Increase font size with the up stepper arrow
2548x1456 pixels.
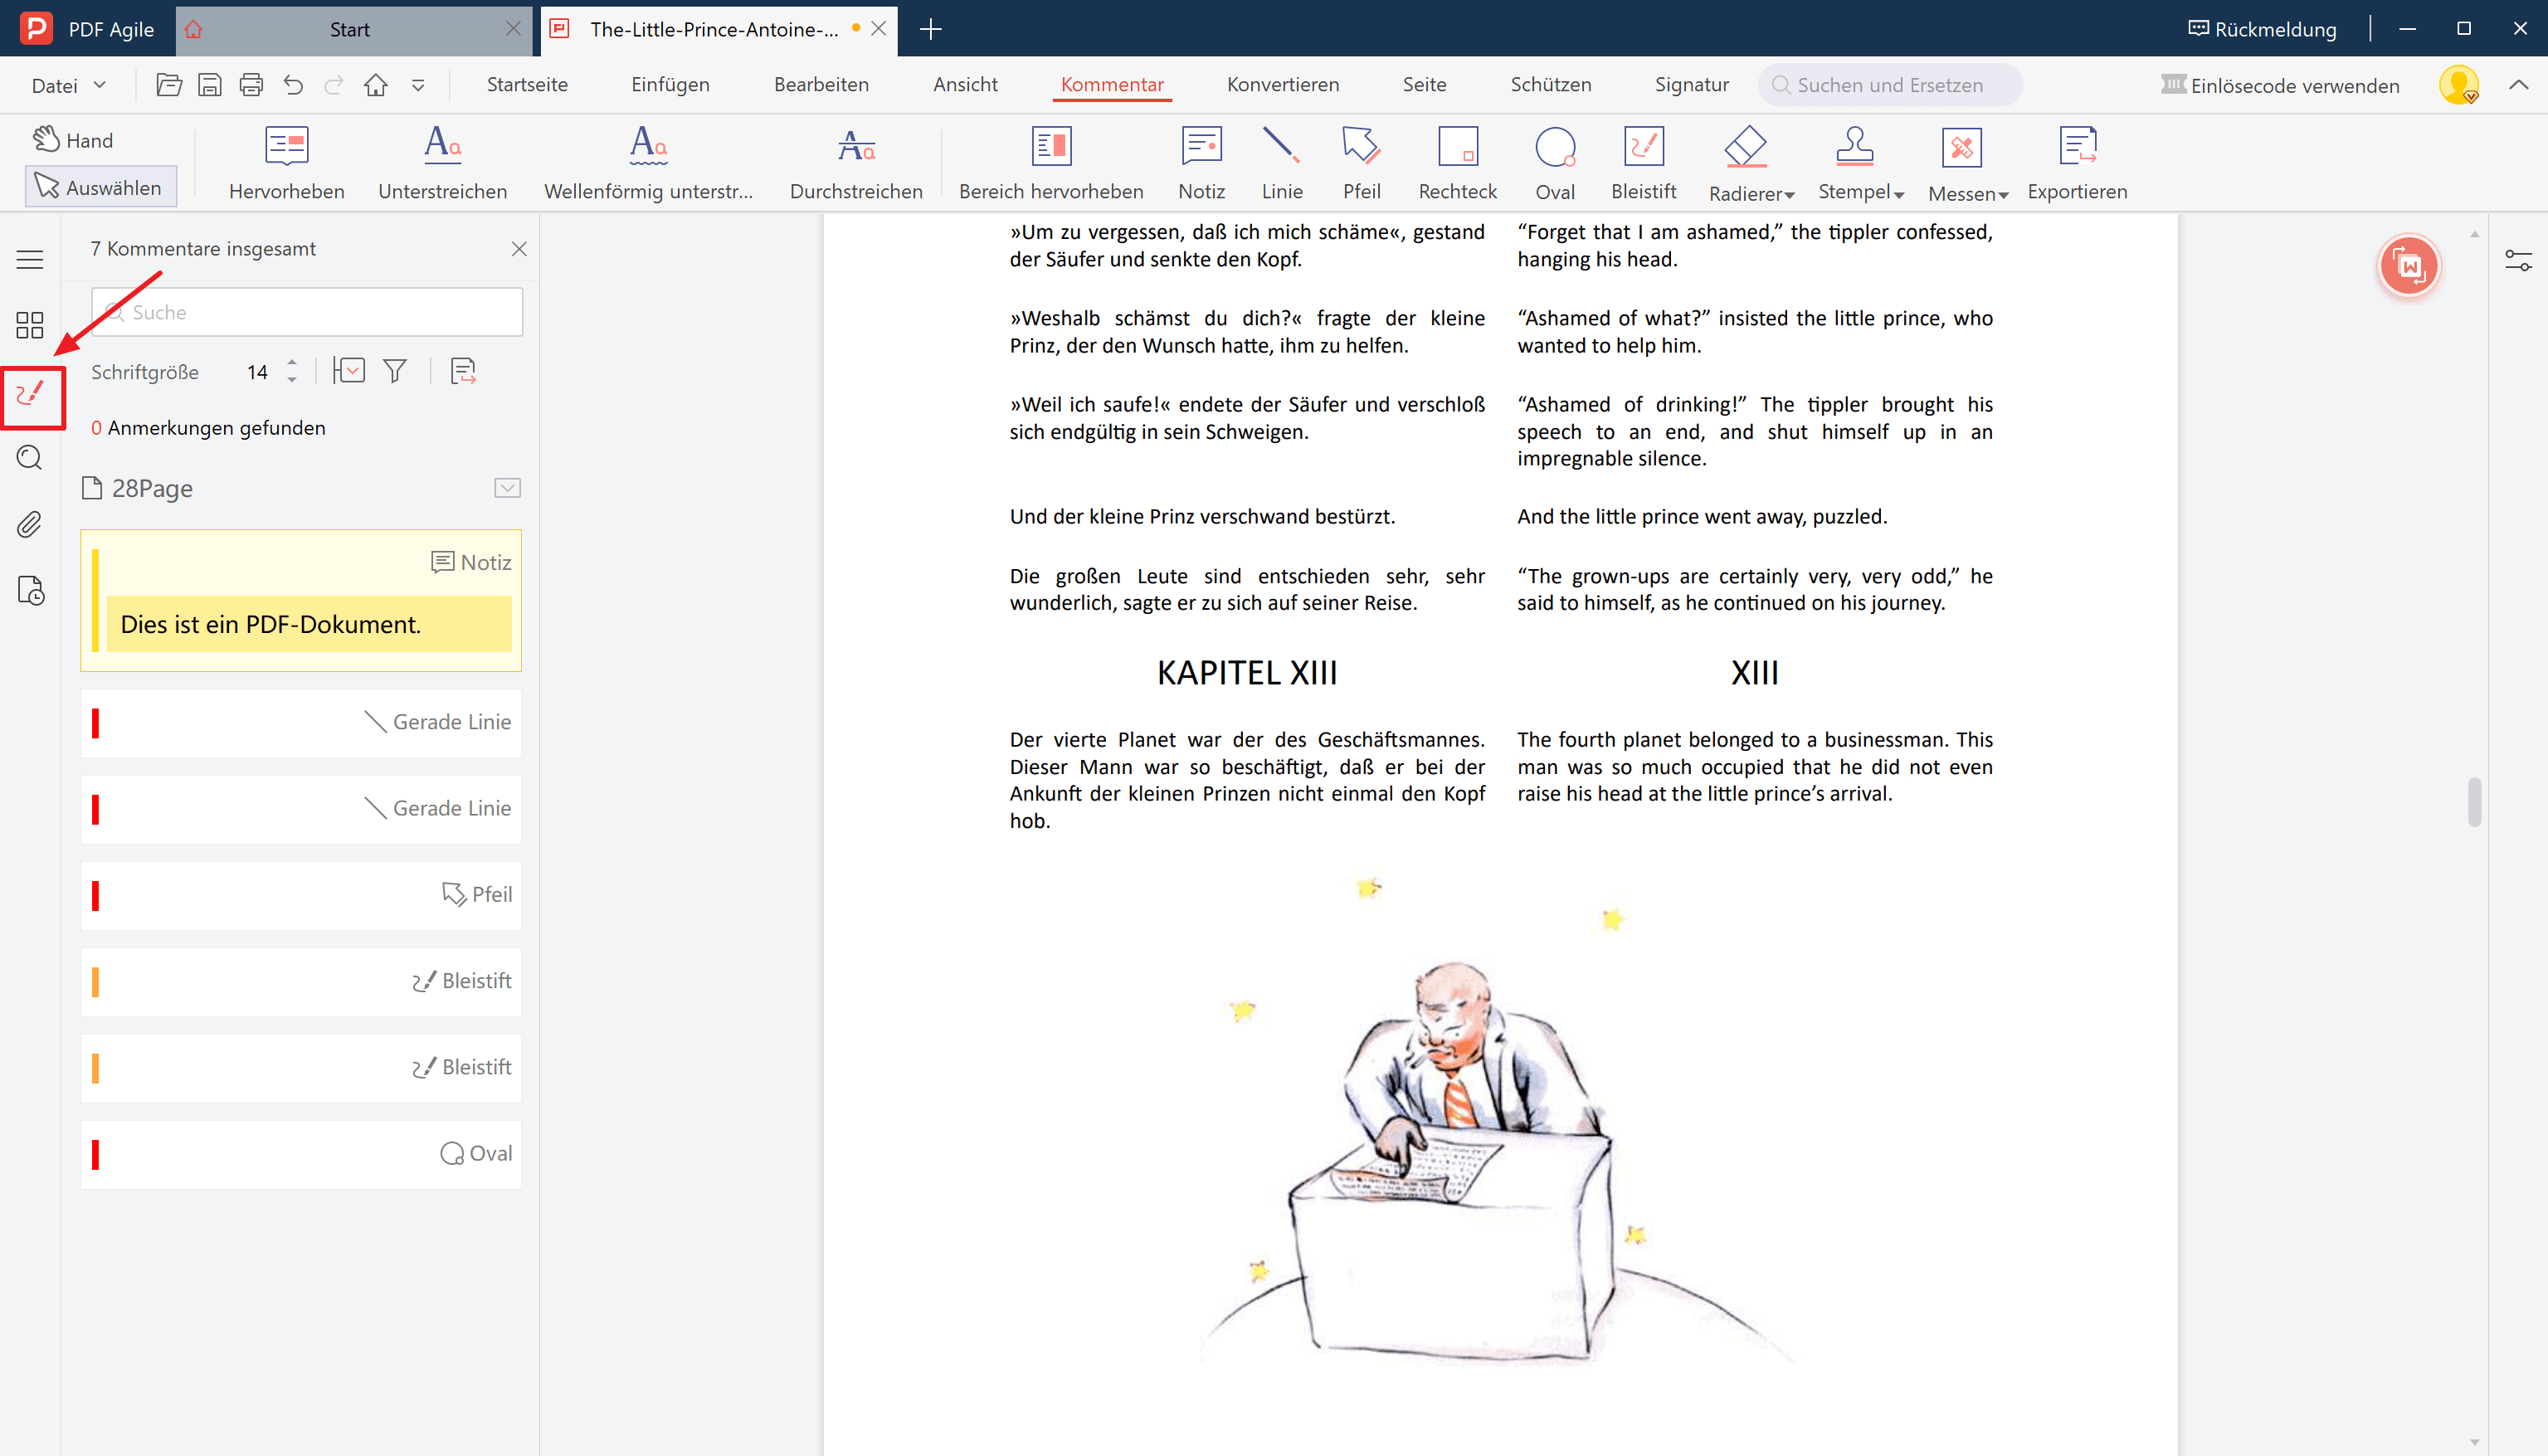(291, 363)
